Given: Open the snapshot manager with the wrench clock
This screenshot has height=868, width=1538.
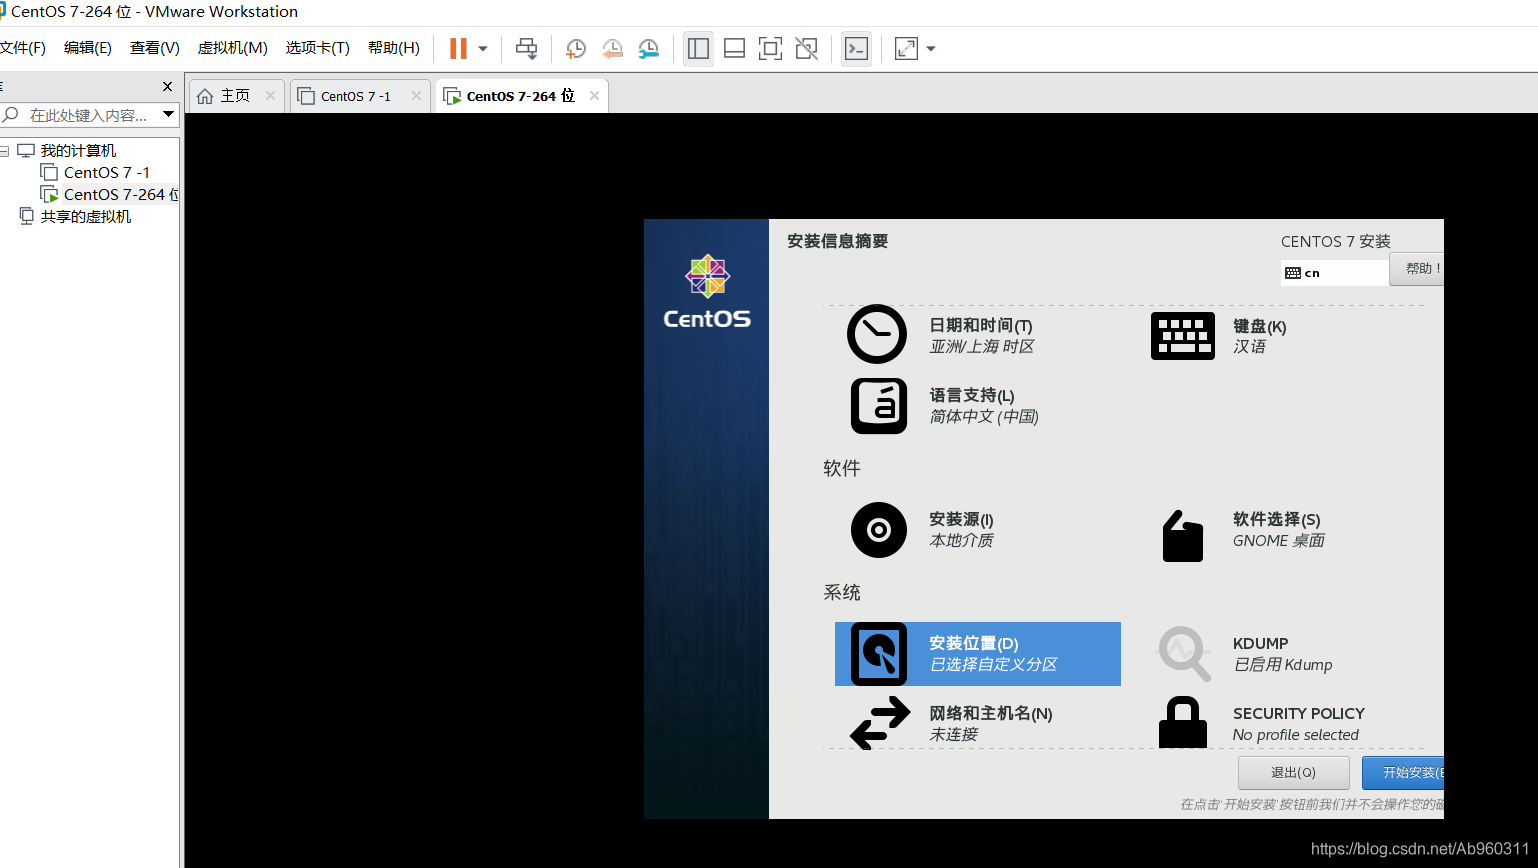Looking at the screenshot, I should click(649, 48).
